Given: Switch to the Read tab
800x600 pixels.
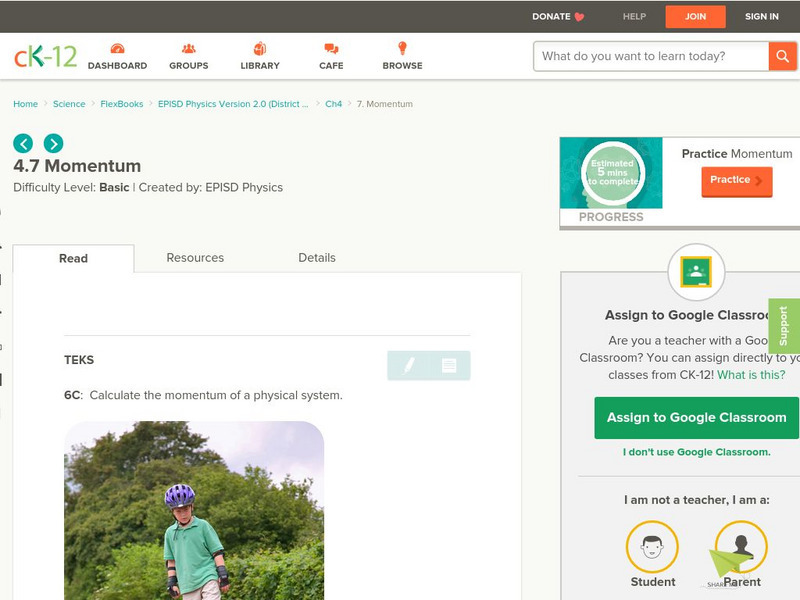Looking at the screenshot, I should click(x=73, y=258).
